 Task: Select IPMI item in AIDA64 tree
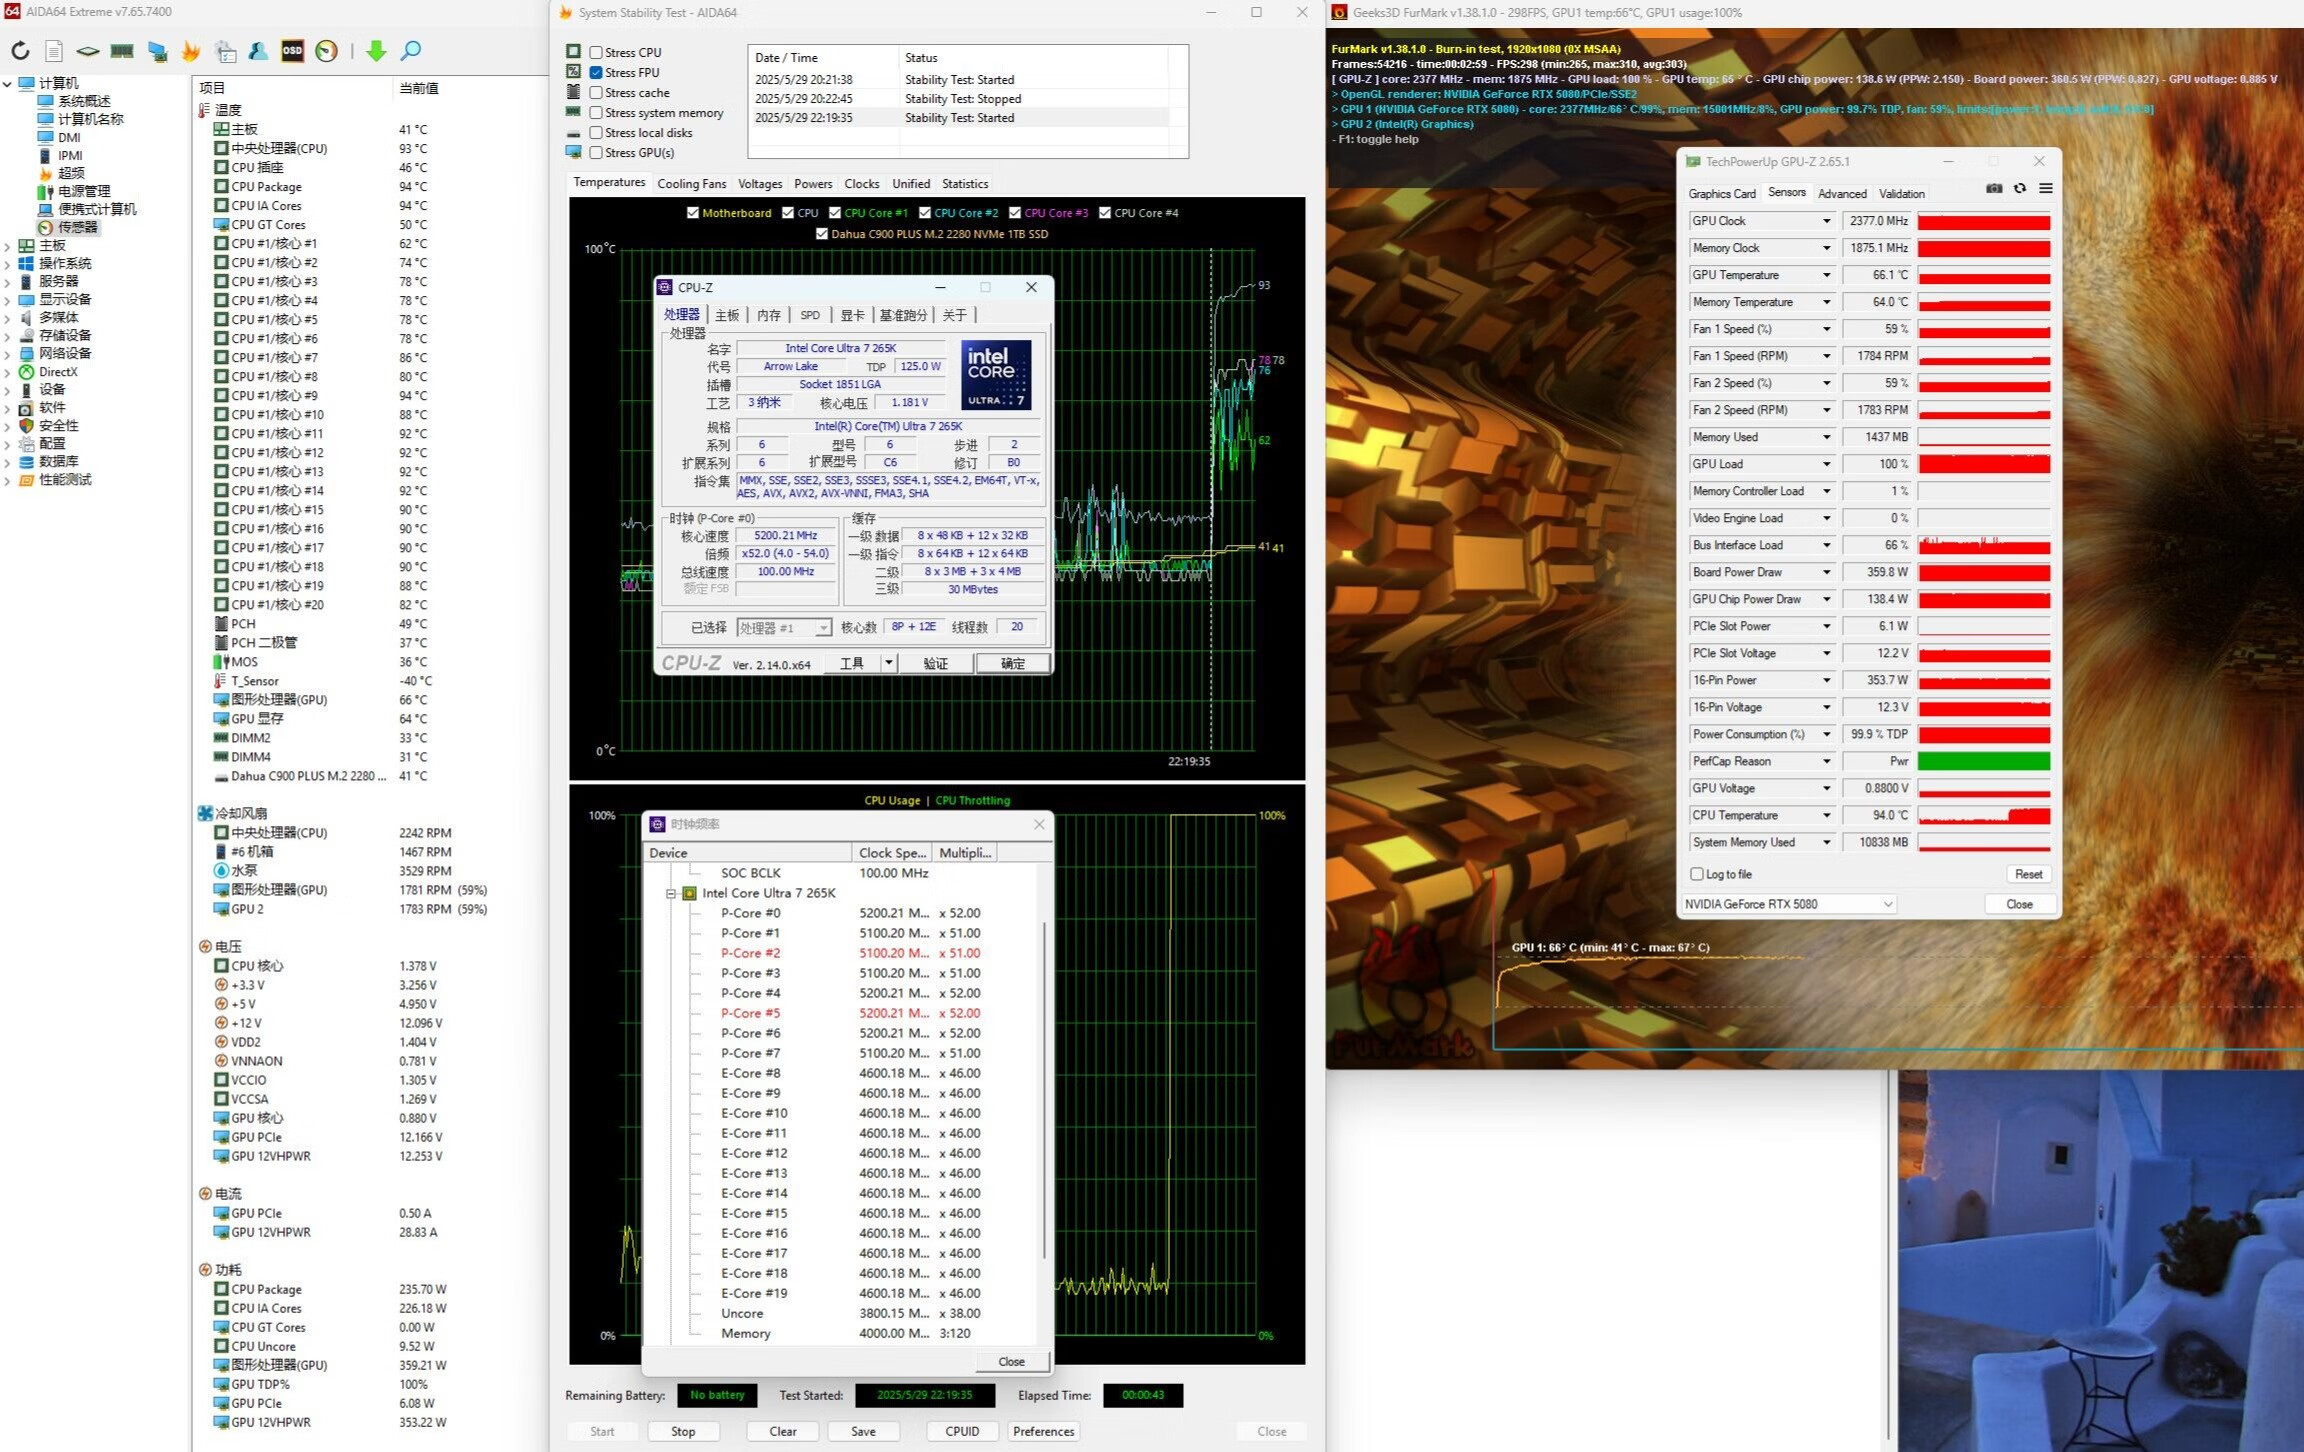[70, 155]
